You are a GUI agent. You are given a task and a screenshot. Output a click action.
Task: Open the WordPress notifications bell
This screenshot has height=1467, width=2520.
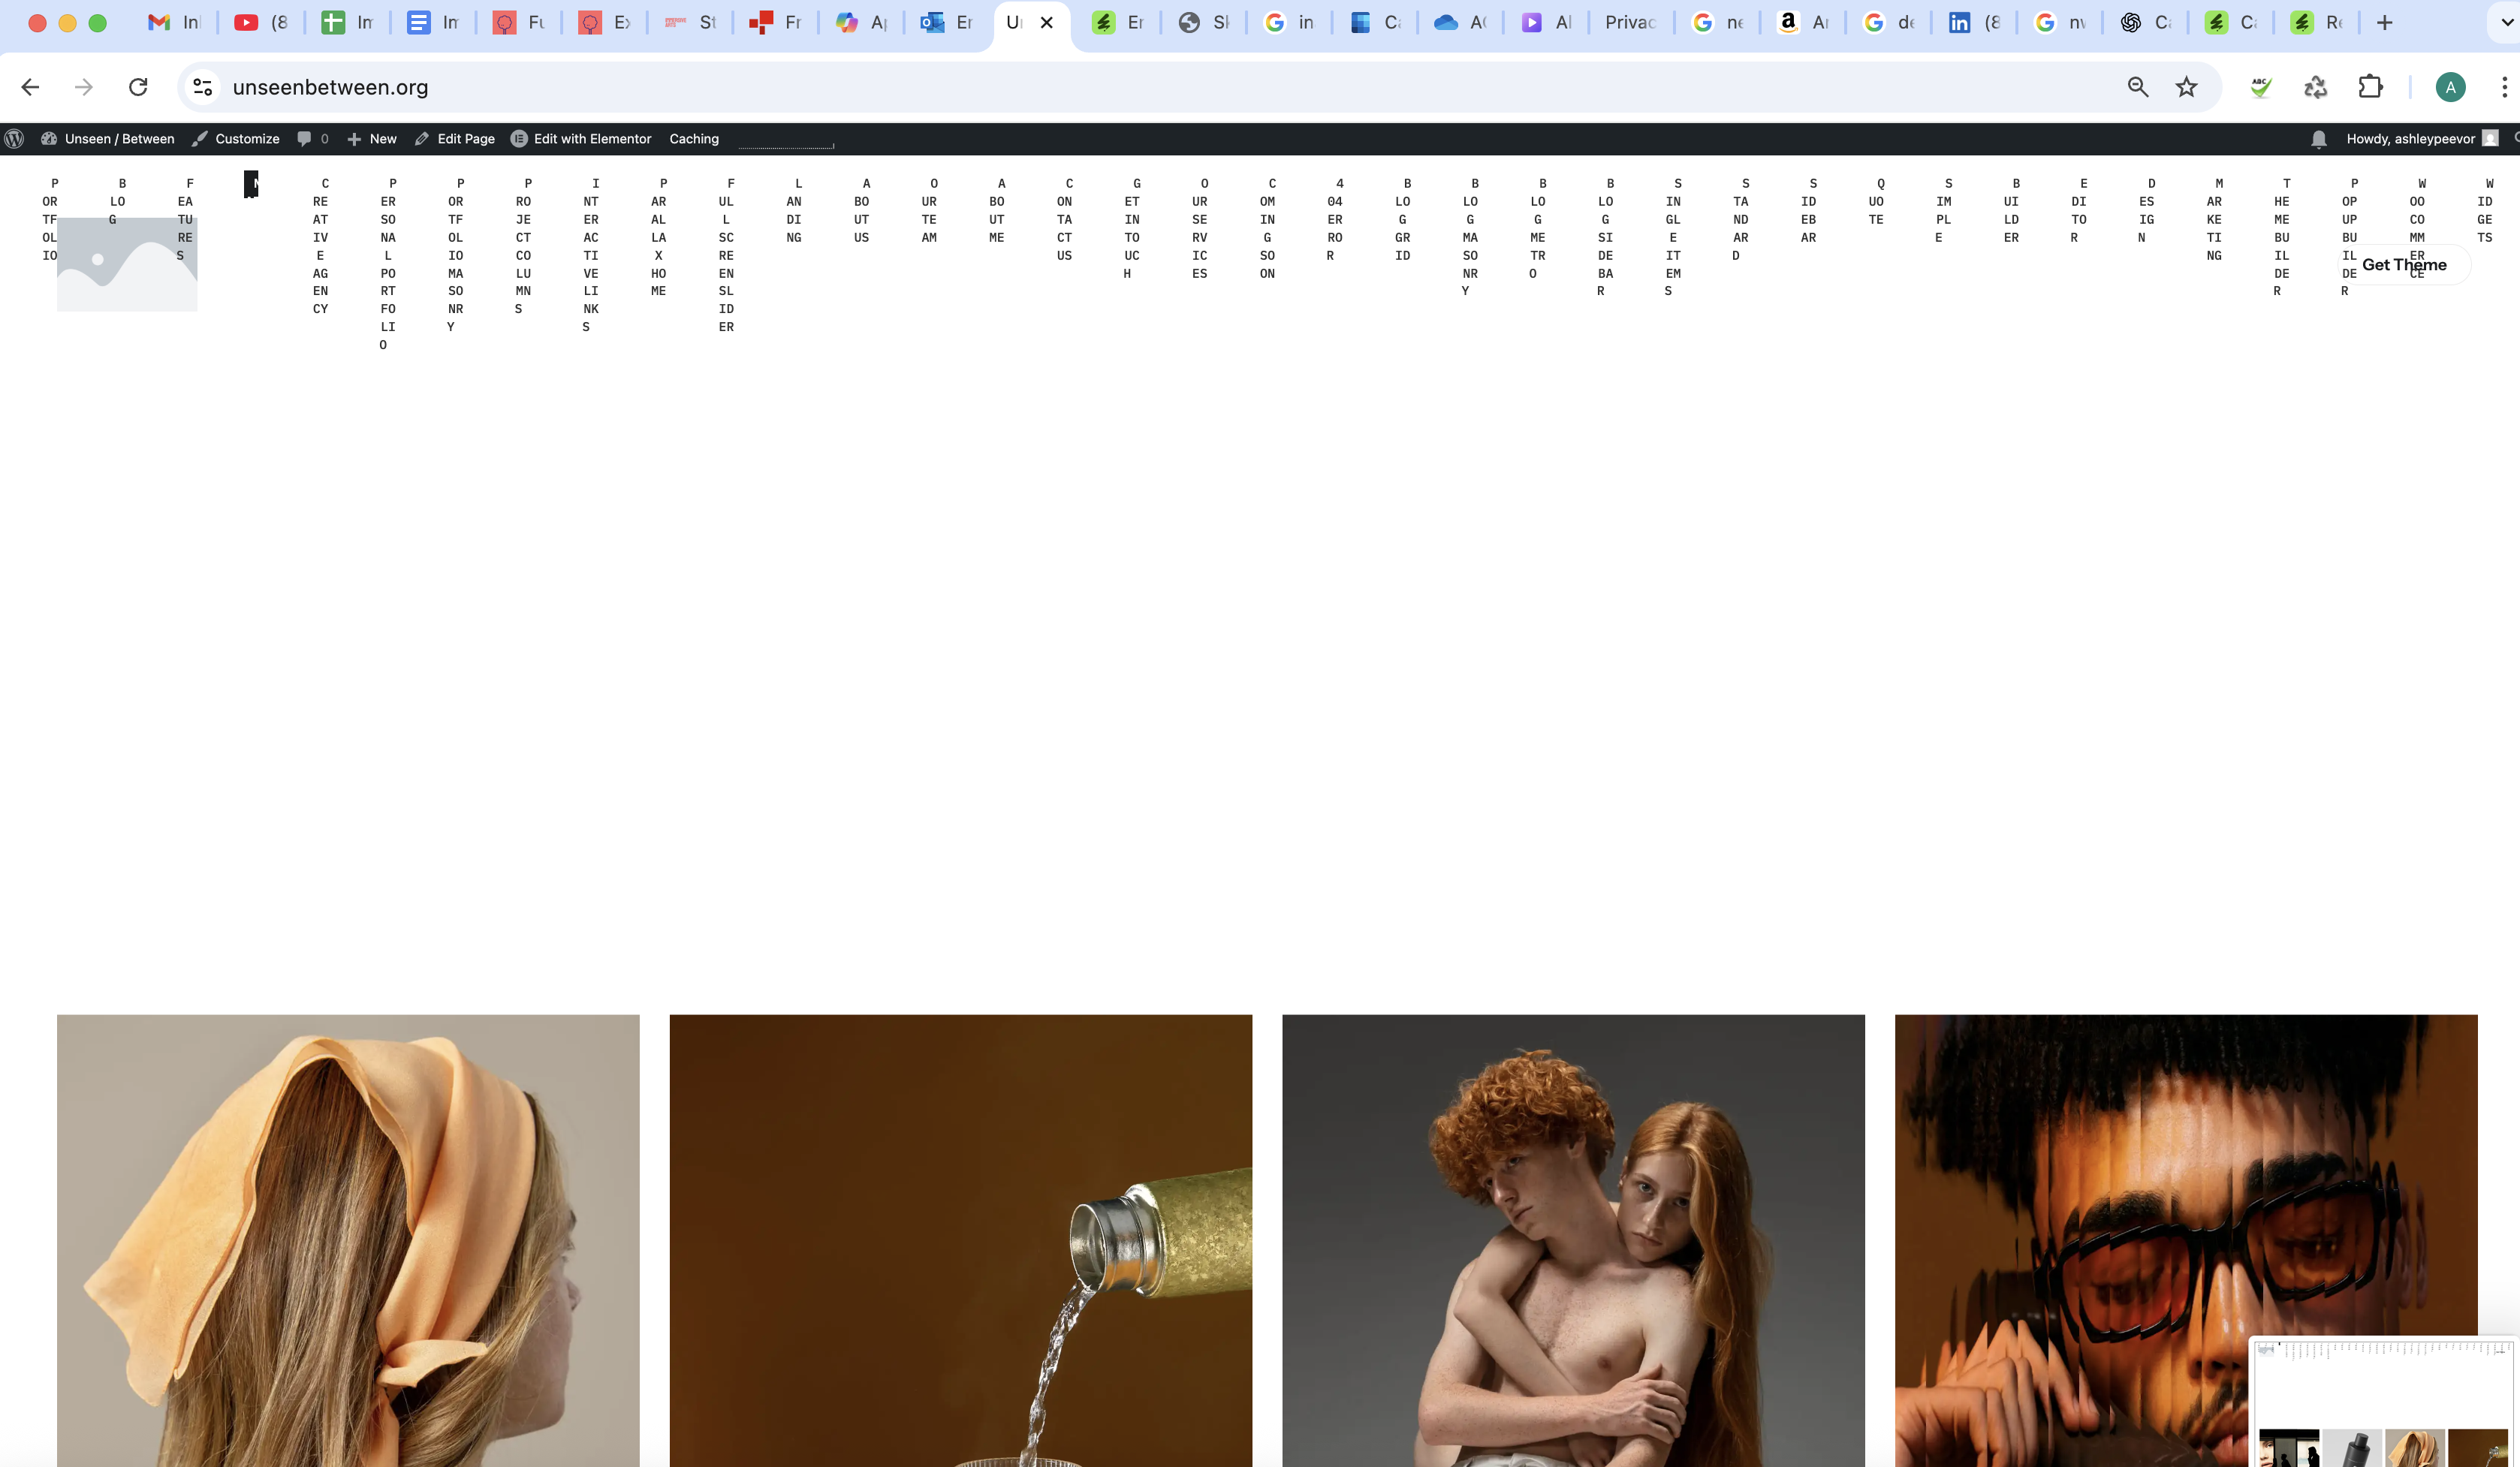2318,139
